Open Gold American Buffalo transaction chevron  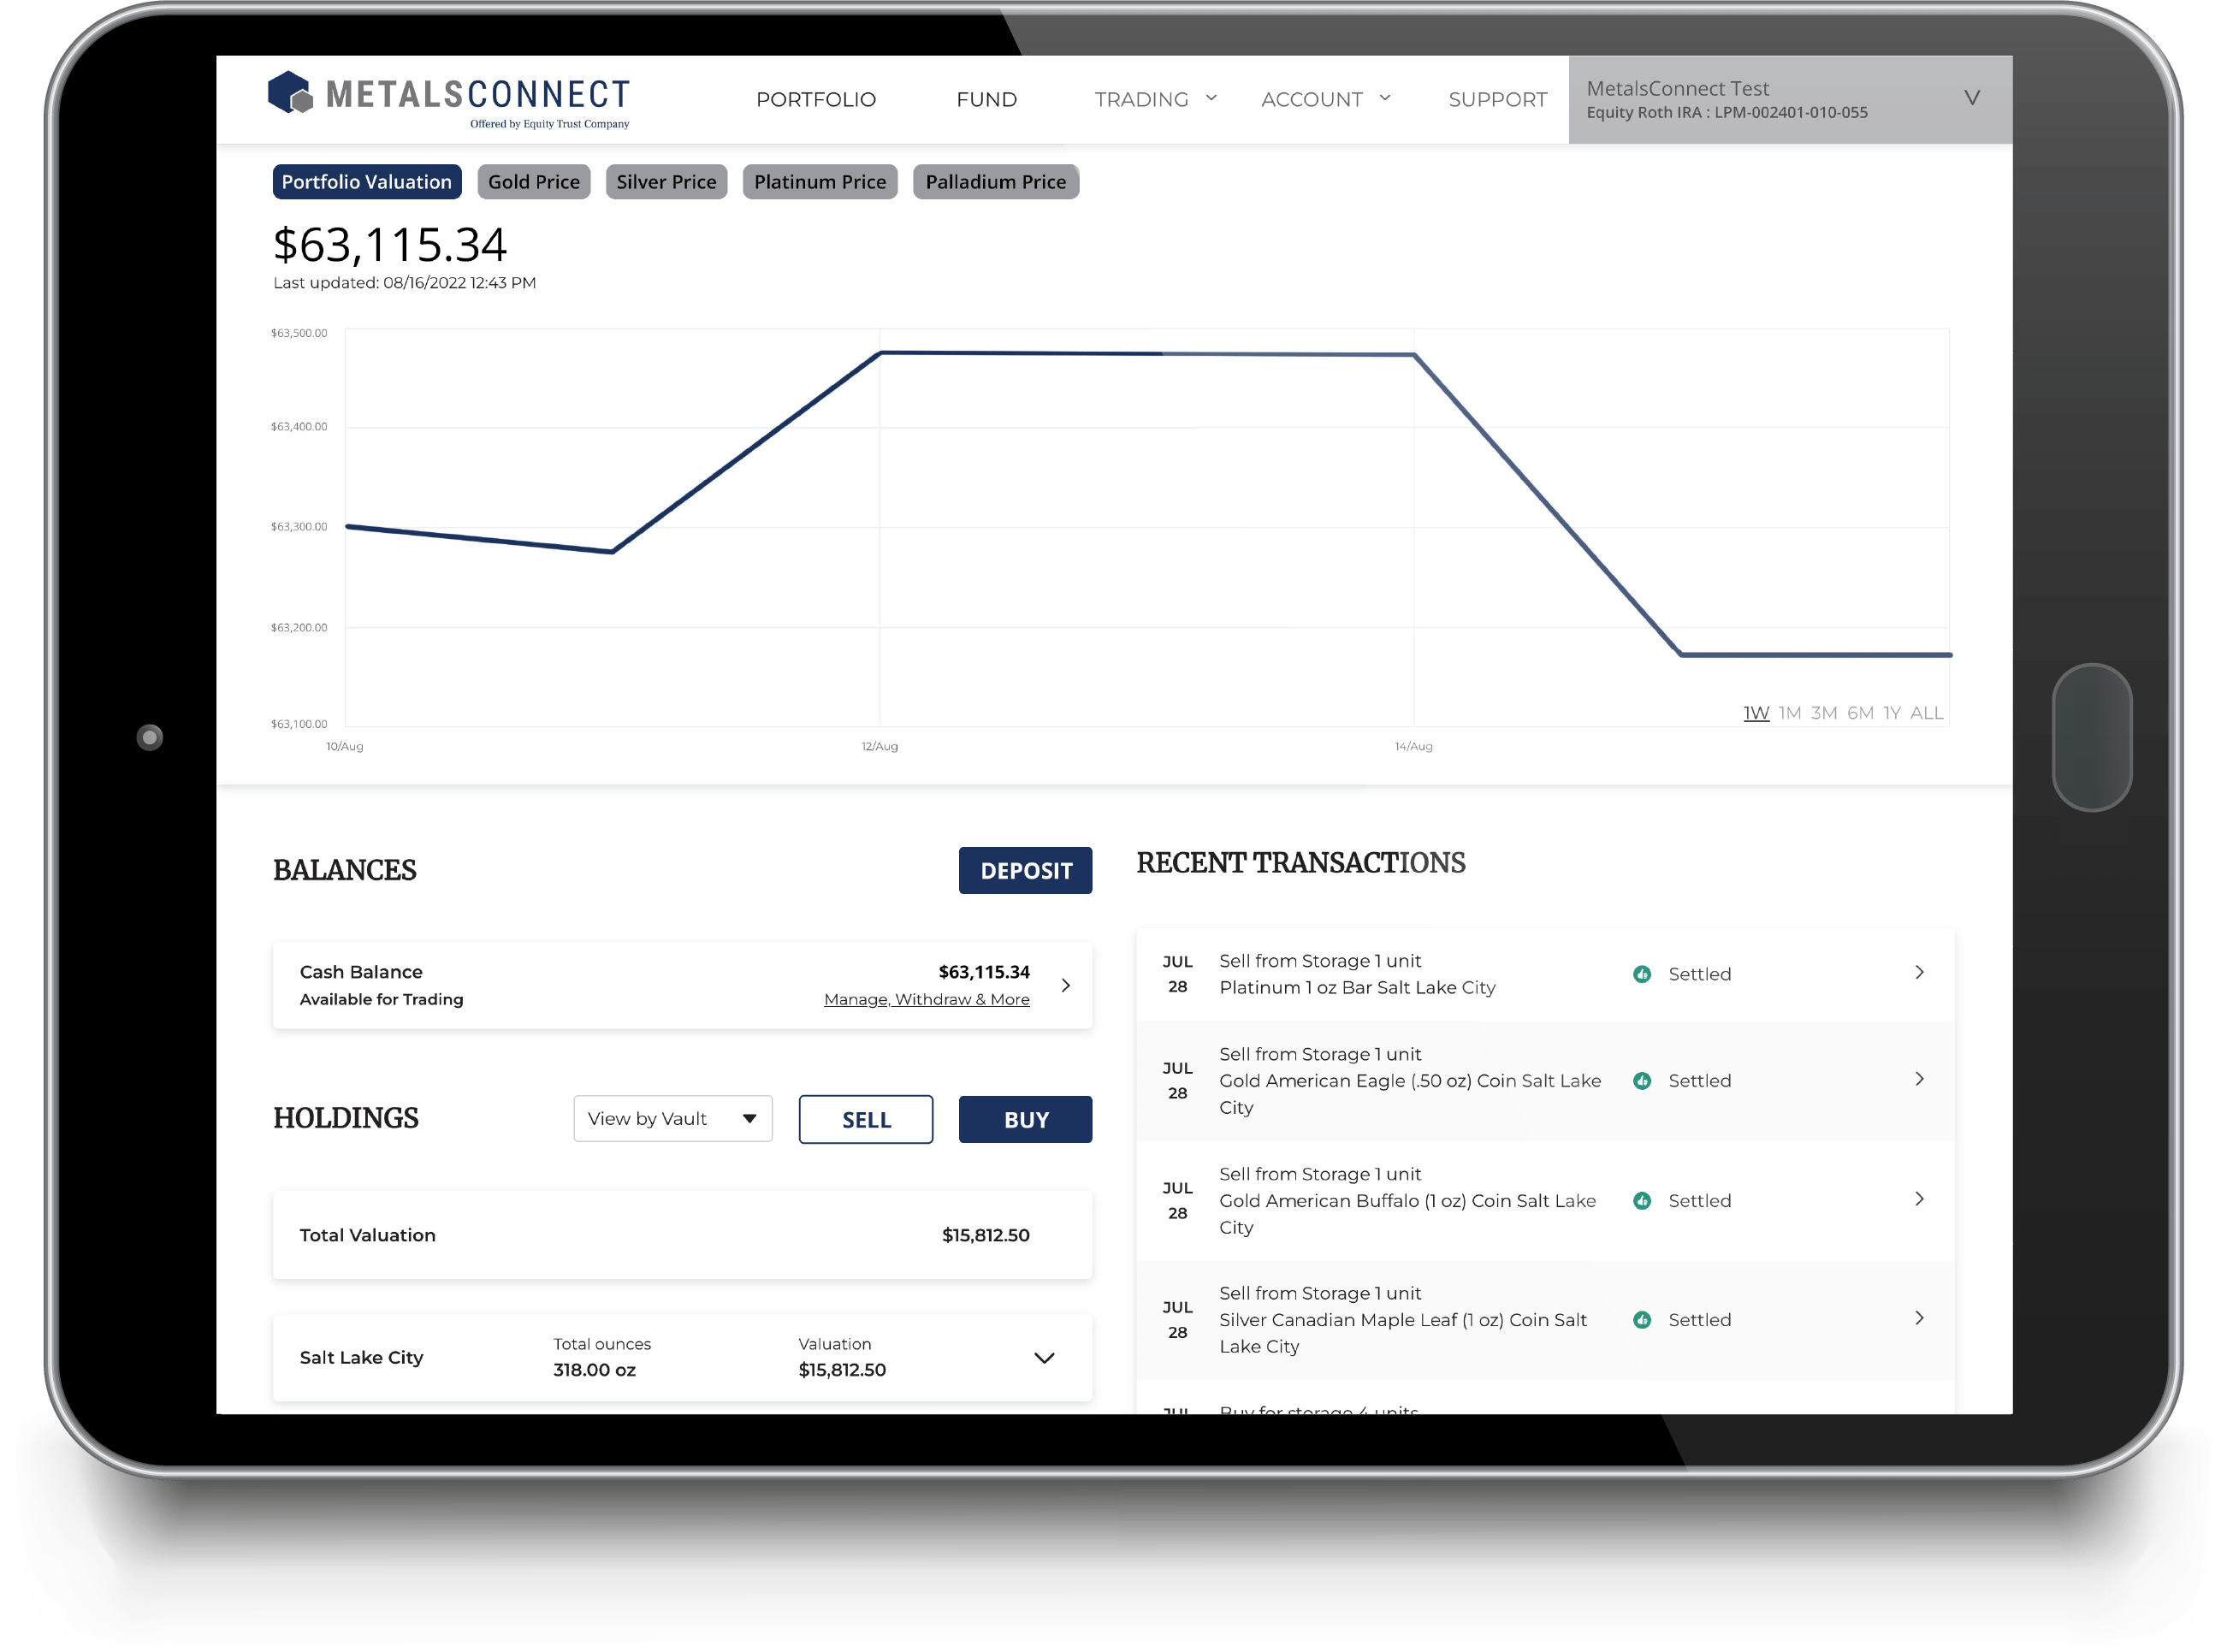pos(1919,1199)
